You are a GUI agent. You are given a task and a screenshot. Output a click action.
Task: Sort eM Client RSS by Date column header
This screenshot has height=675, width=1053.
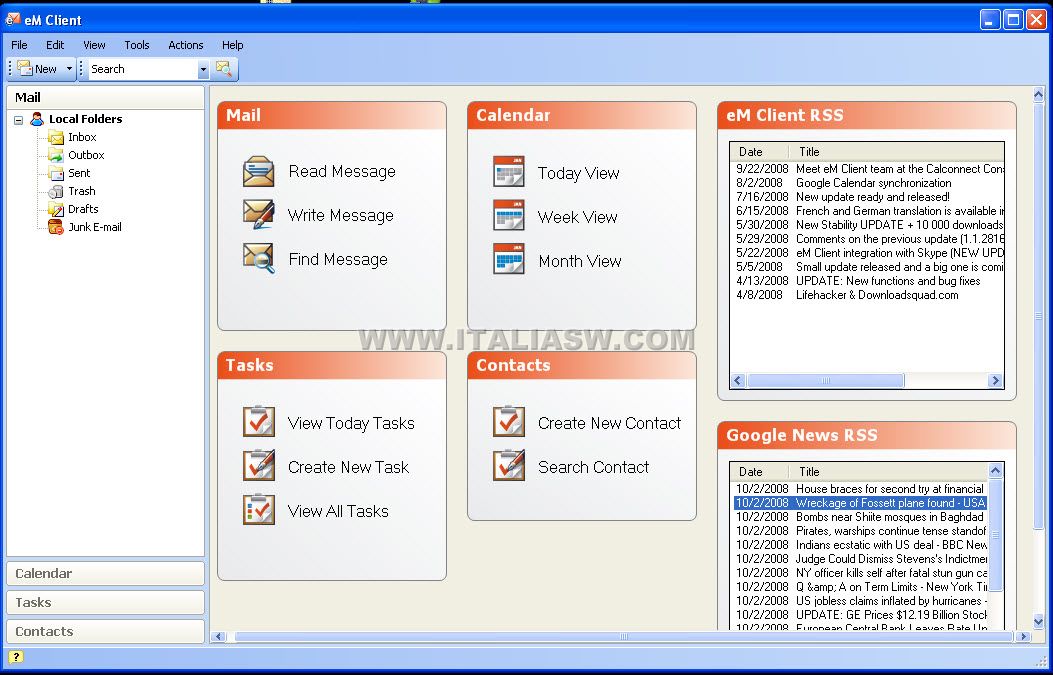coord(760,152)
